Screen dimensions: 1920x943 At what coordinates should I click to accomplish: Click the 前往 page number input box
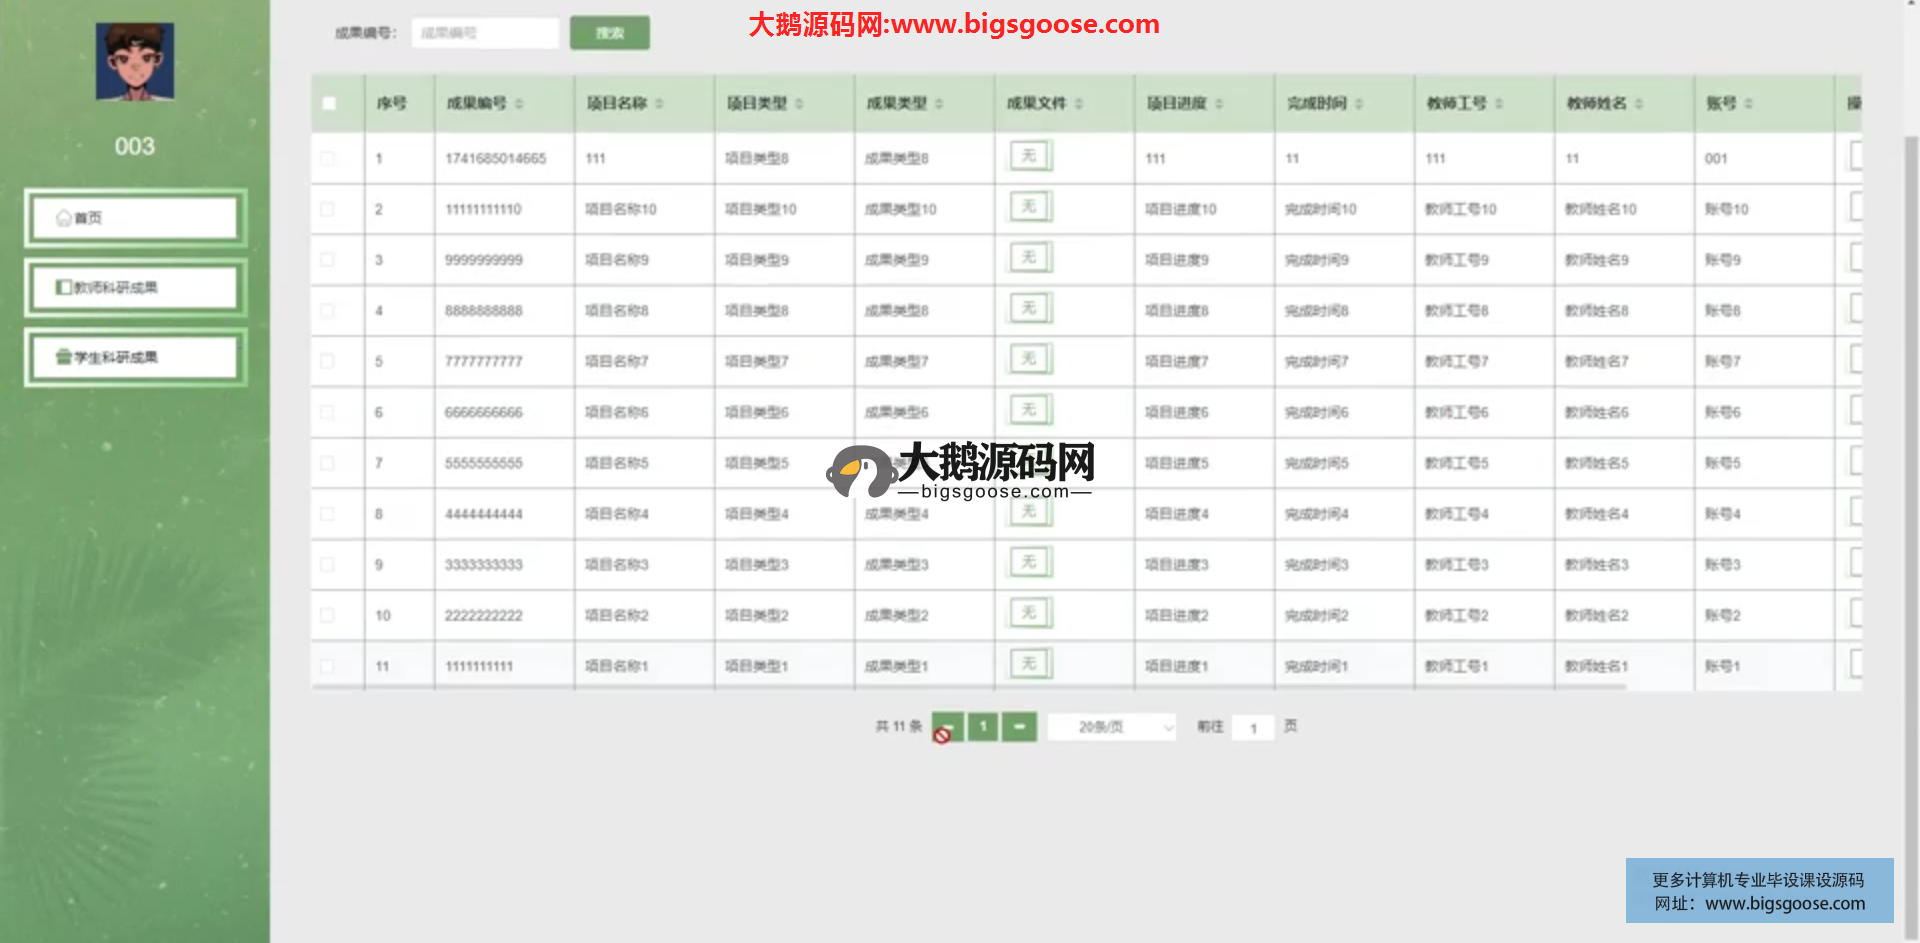point(1253,728)
